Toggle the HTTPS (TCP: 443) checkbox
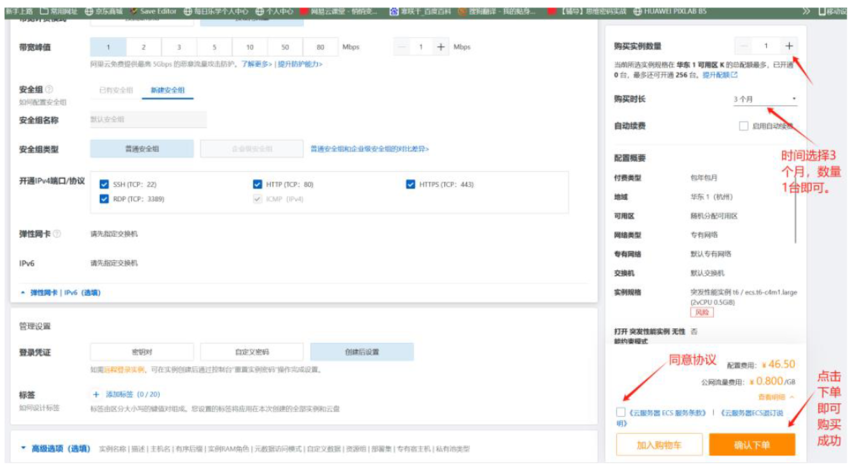860x473 pixels. tap(411, 184)
